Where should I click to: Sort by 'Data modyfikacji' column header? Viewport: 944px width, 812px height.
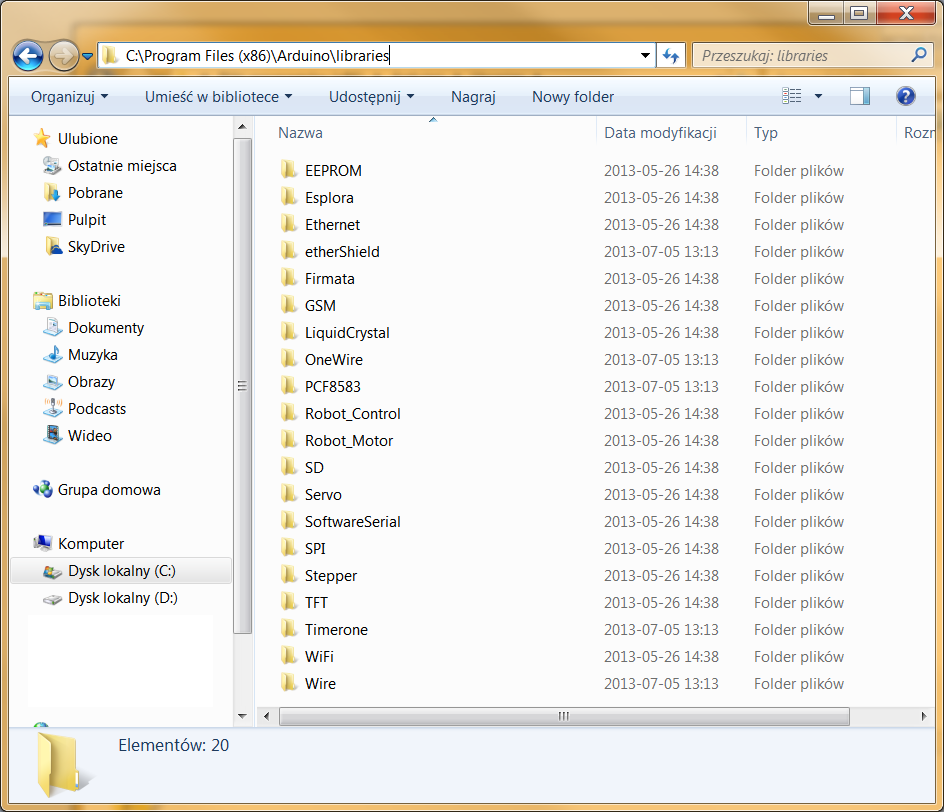coord(660,133)
